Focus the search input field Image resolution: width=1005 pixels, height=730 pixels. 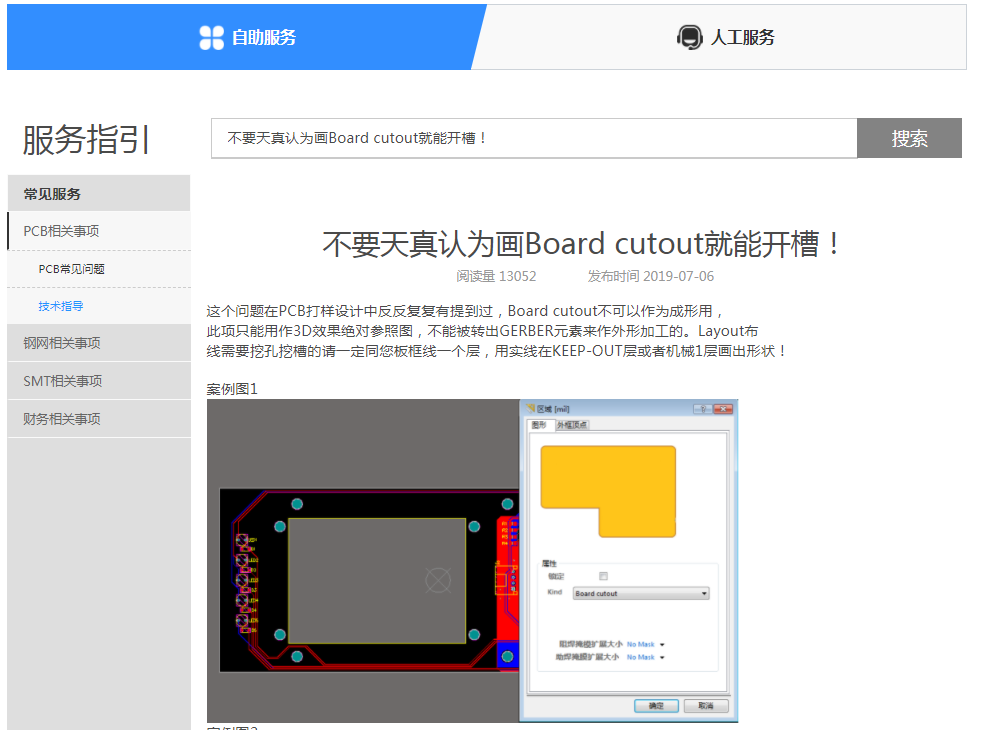click(x=534, y=138)
